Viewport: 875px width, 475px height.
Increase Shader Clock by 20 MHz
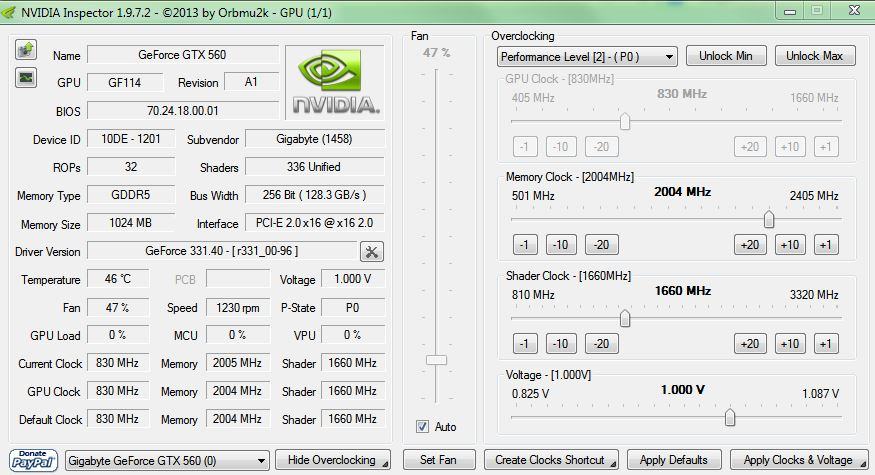[x=750, y=343]
